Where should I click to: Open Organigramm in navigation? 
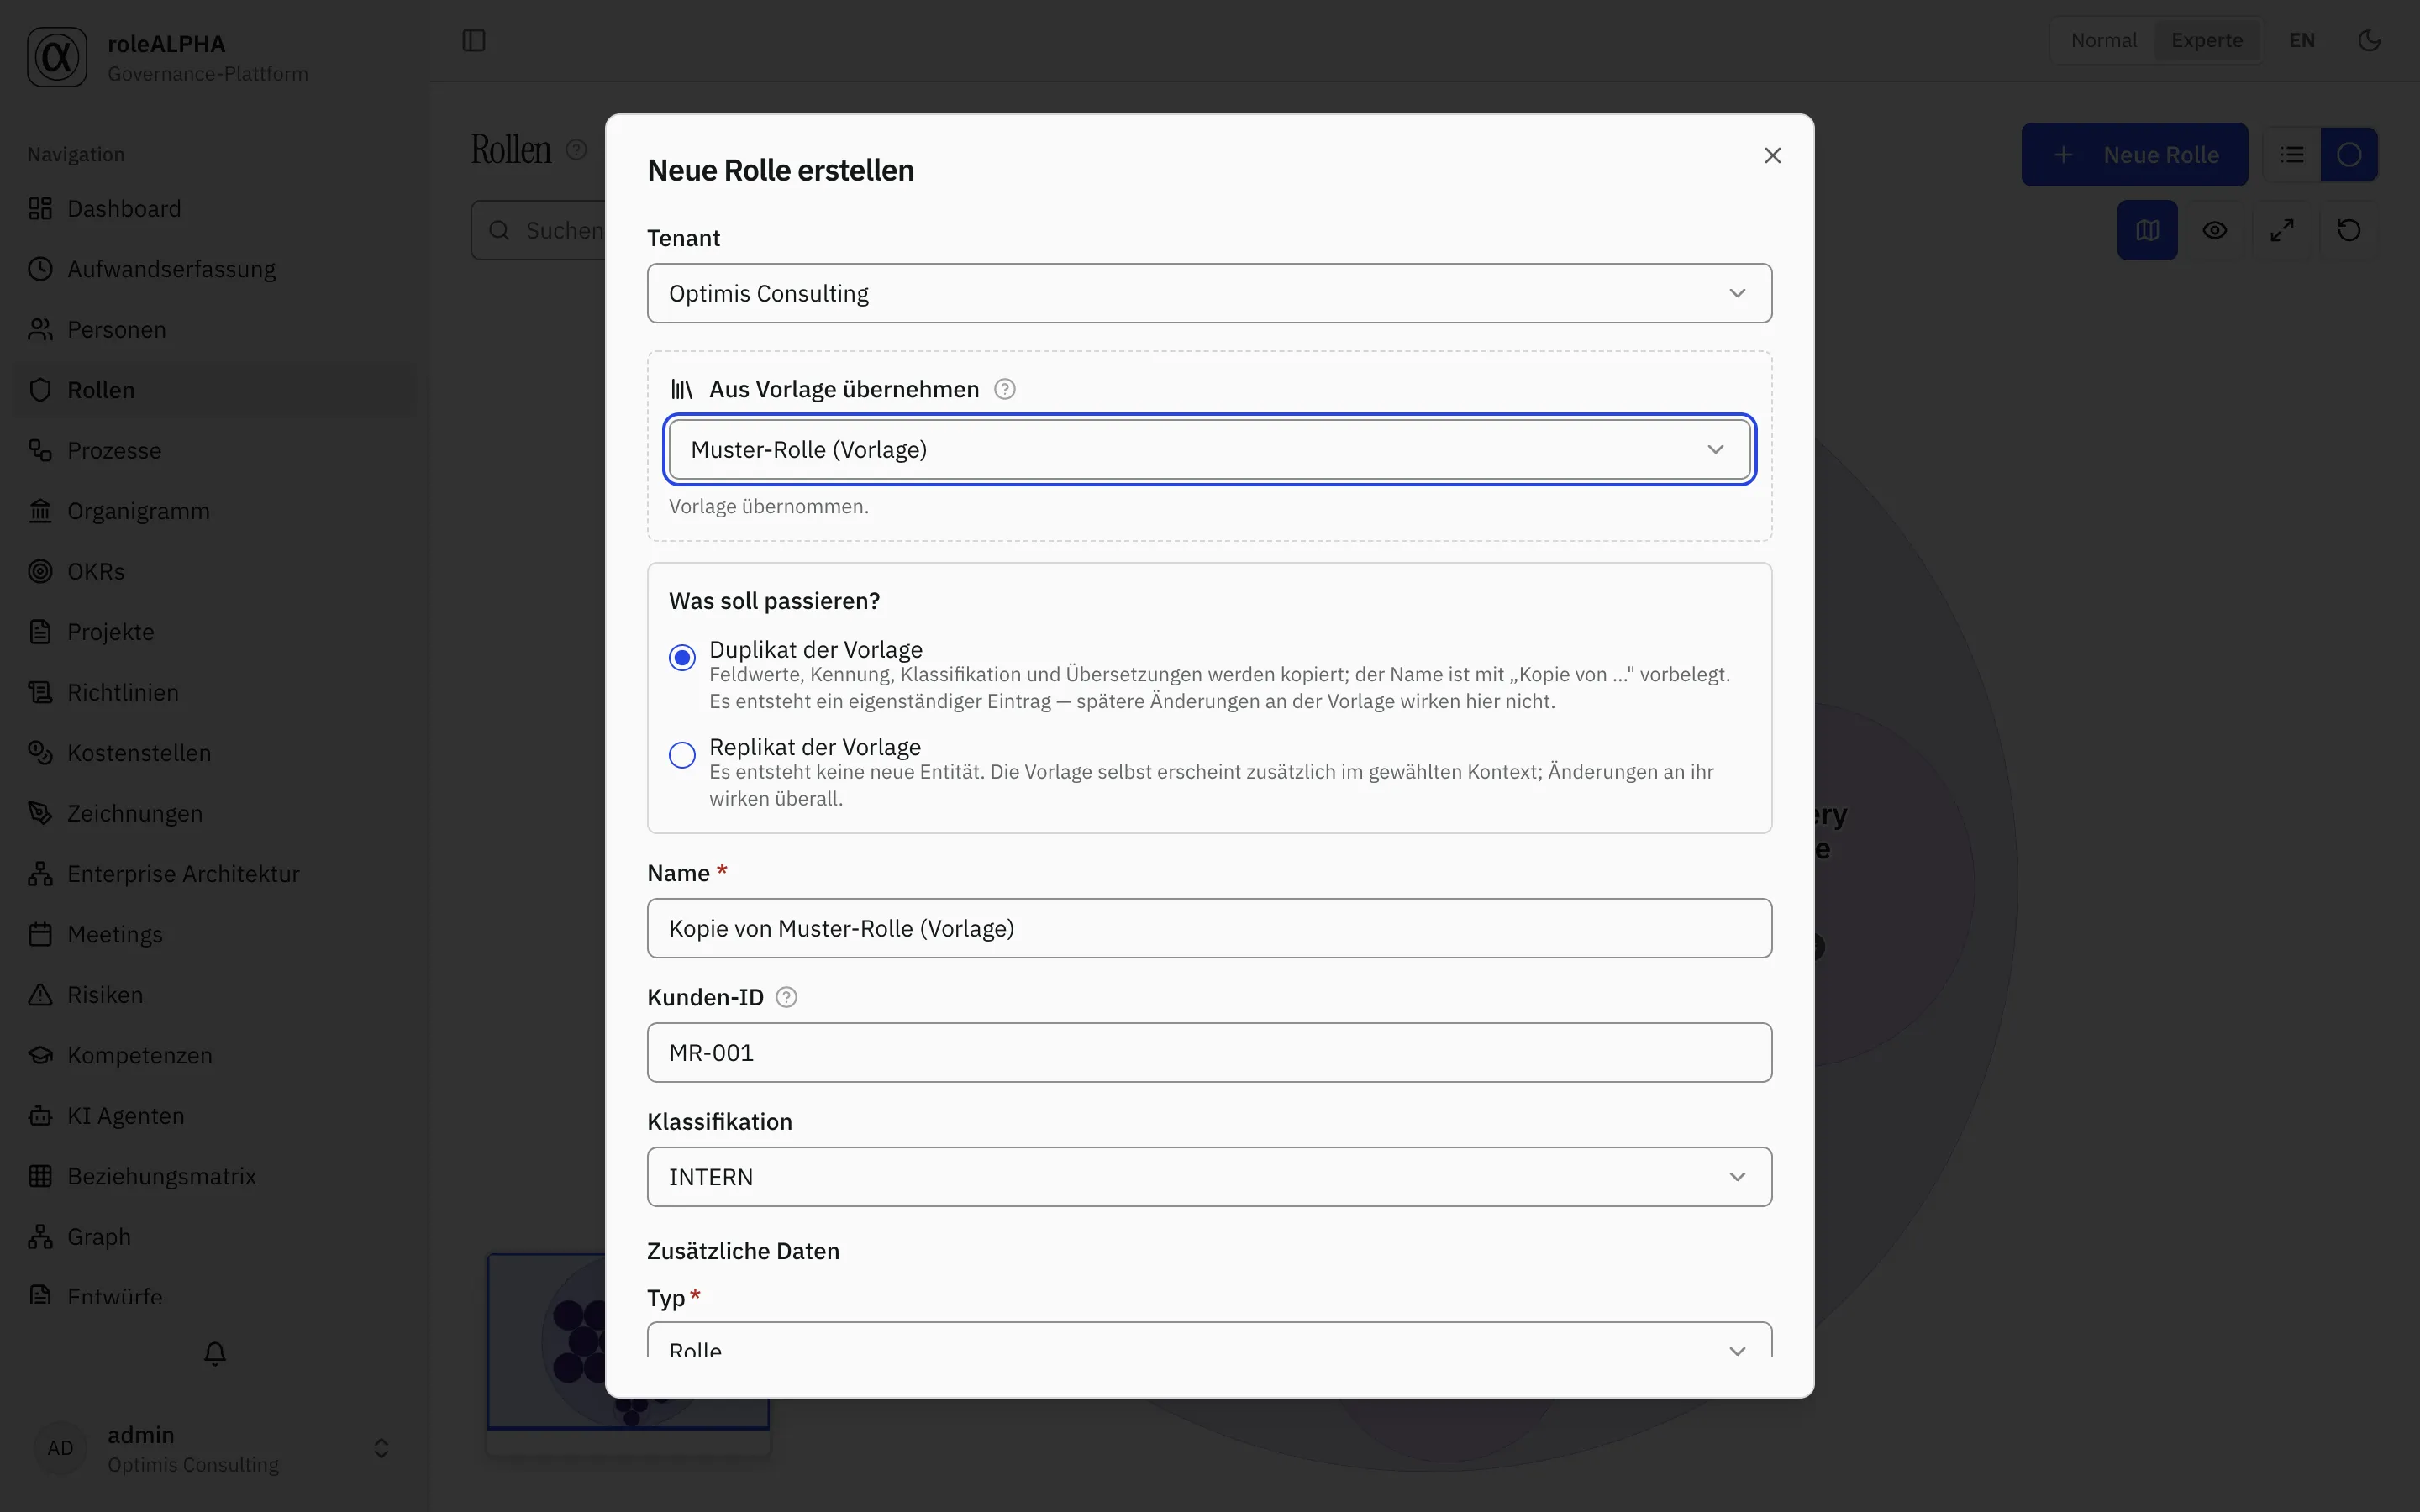(x=215, y=511)
